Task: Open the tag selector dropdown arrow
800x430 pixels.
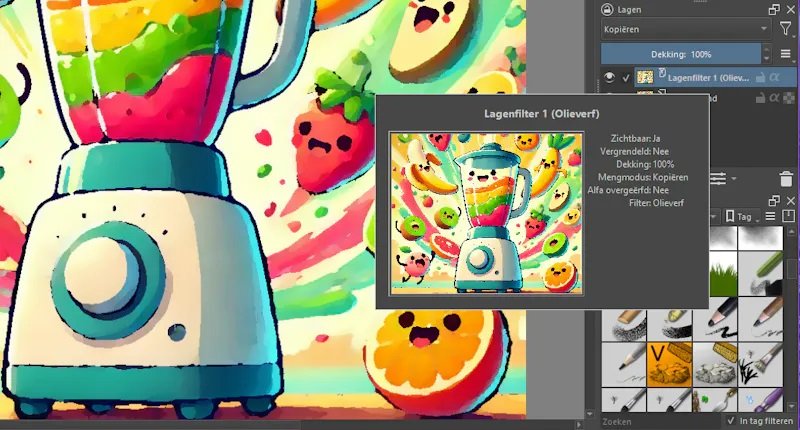Action: (x=713, y=217)
